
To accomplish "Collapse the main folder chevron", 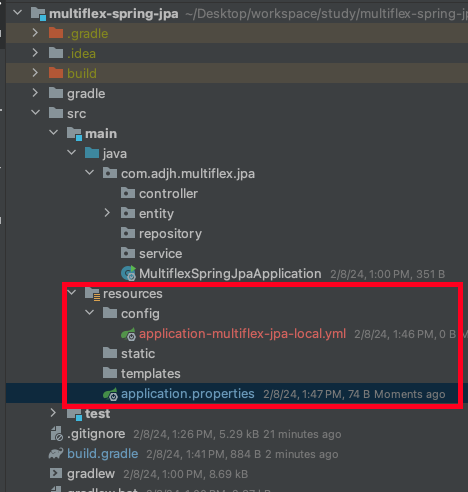I will (53, 133).
